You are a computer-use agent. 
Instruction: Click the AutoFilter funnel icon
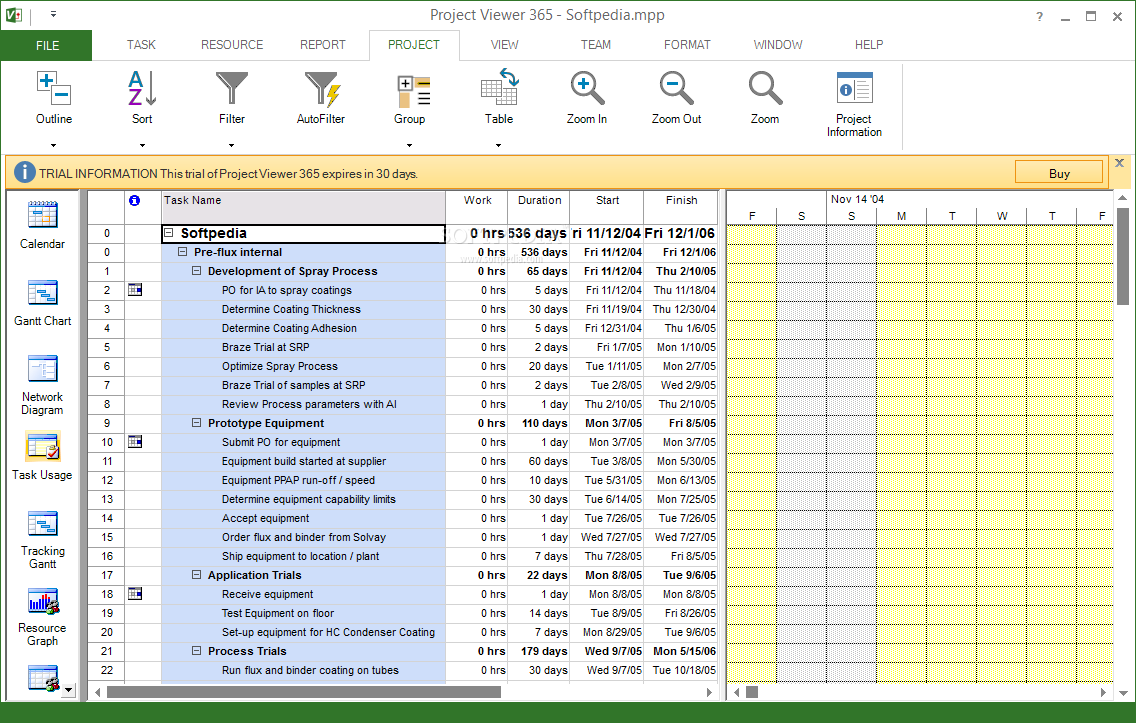point(321,89)
